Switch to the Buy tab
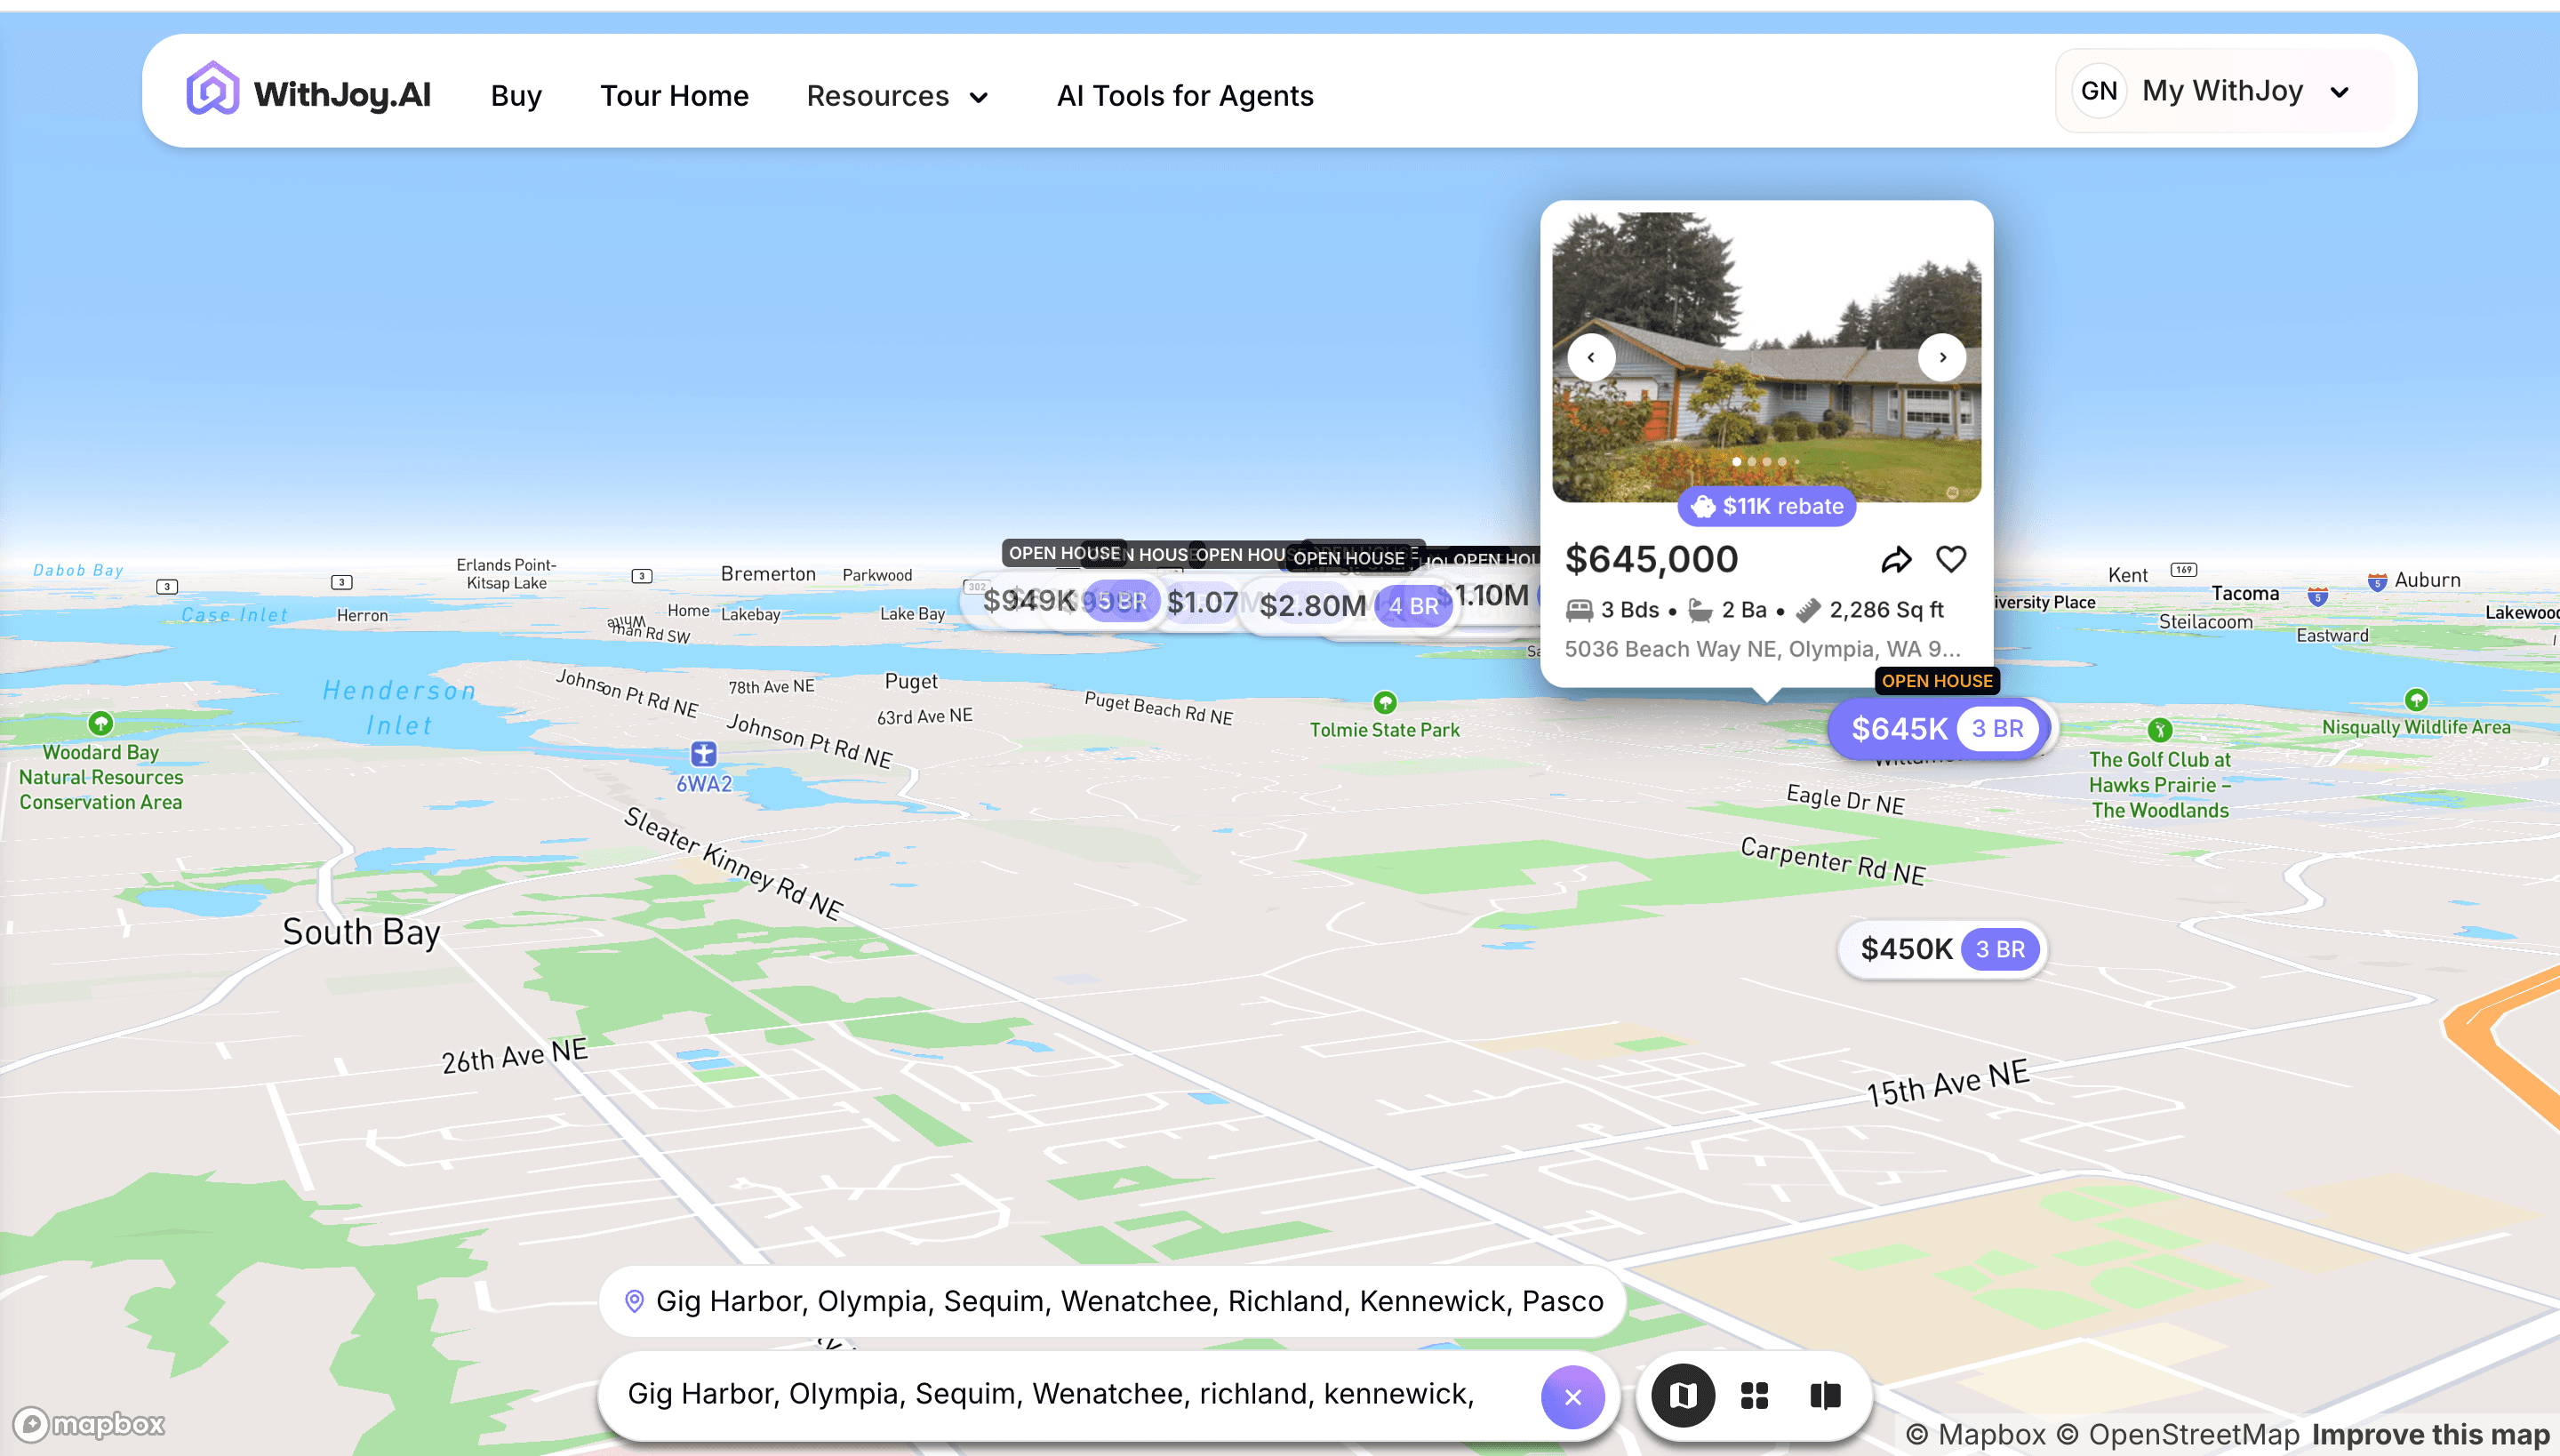The height and width of the screenshot is (1456, 2560). (x=516, y=96)
